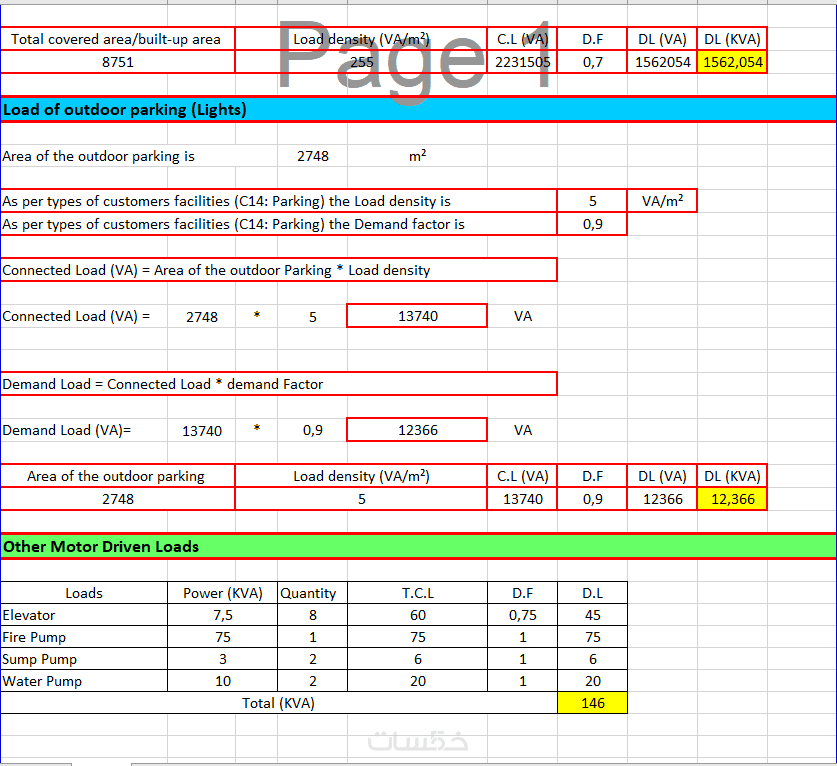The image size is (837, 766).
Task: Select the DL (VA) value 1562054
Action: 662,62
